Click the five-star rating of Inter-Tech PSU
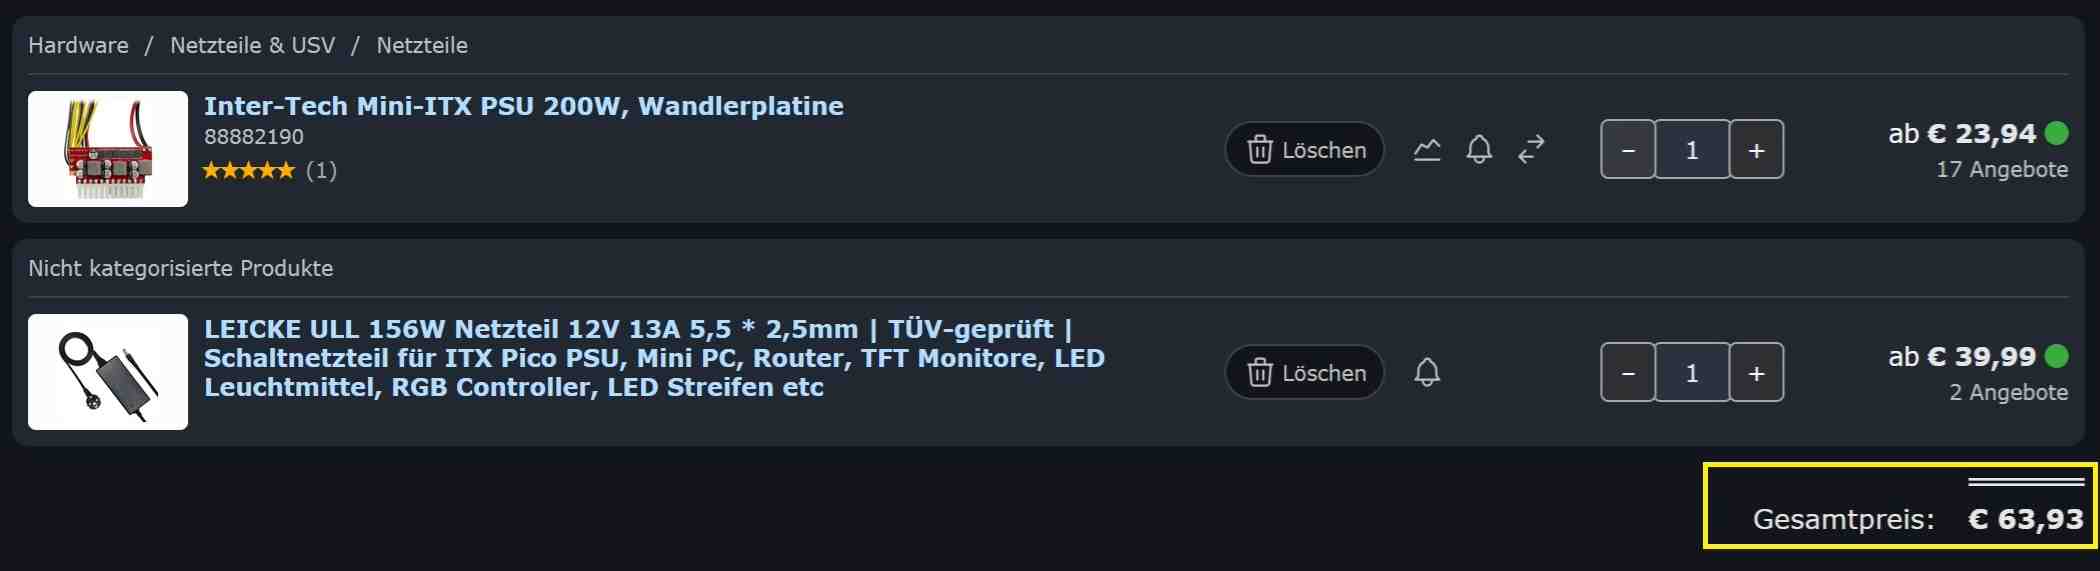Screen dimensions: 2100x571 tap(249, 170)
